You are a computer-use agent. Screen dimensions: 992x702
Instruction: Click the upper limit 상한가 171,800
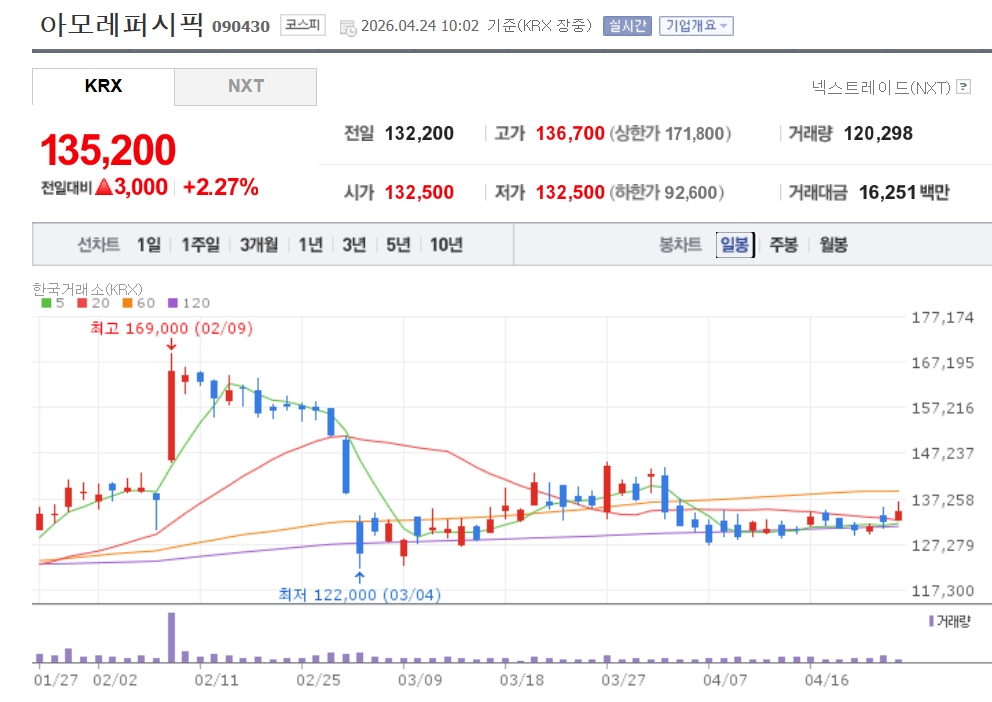(670, 133)
